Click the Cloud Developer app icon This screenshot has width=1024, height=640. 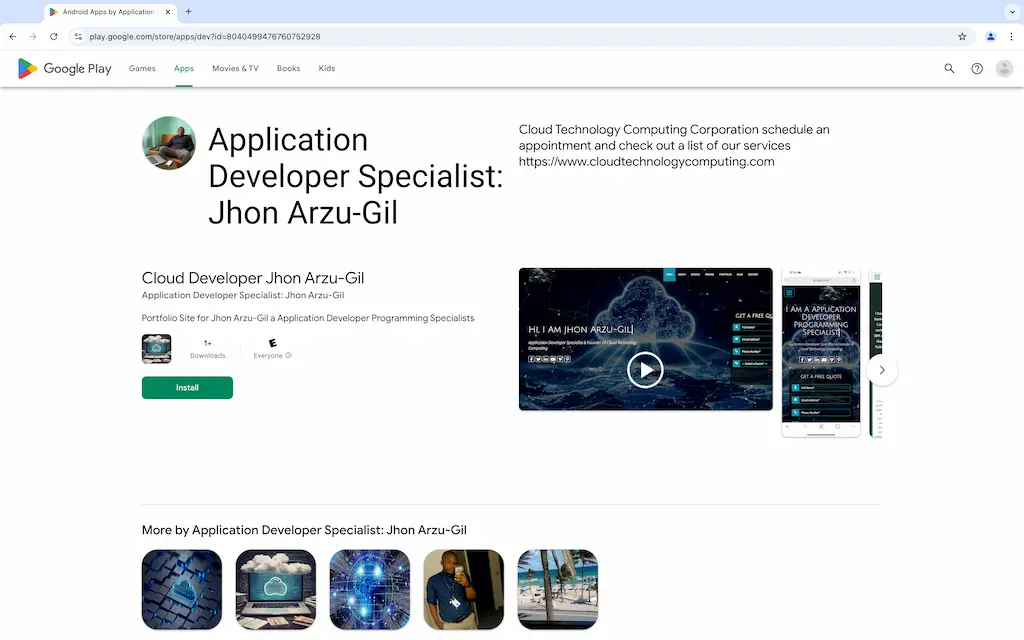coord(156,349)
